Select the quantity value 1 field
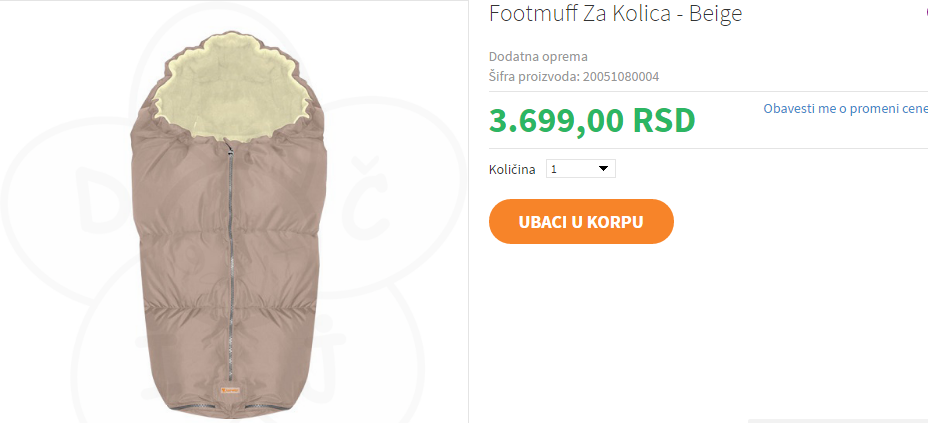Image resolution: width=928 pixels, height=423 pixels. (x=581, y=169)
